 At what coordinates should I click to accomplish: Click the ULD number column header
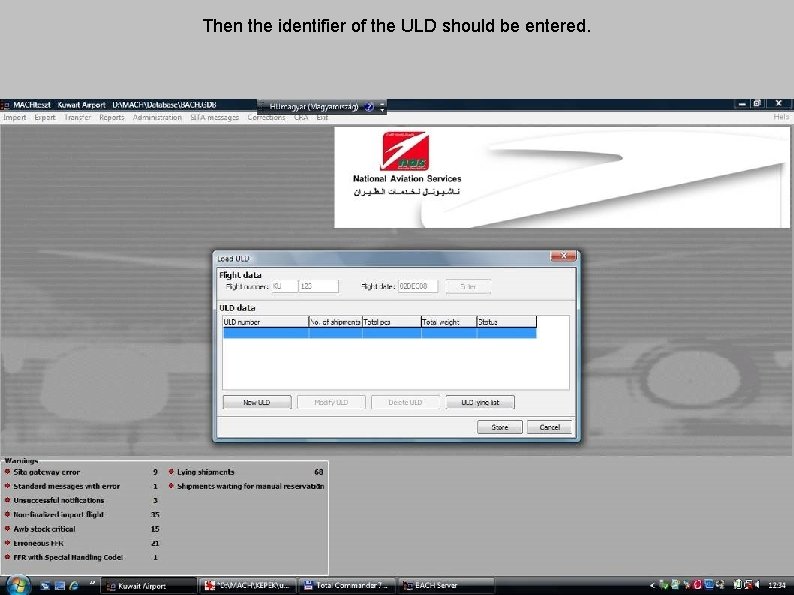pos(265,322)
